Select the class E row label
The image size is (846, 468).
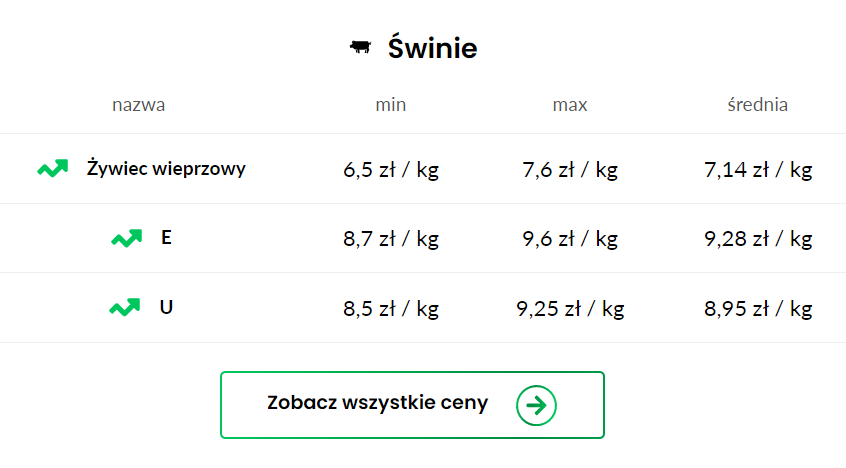(x=166, y=238)
